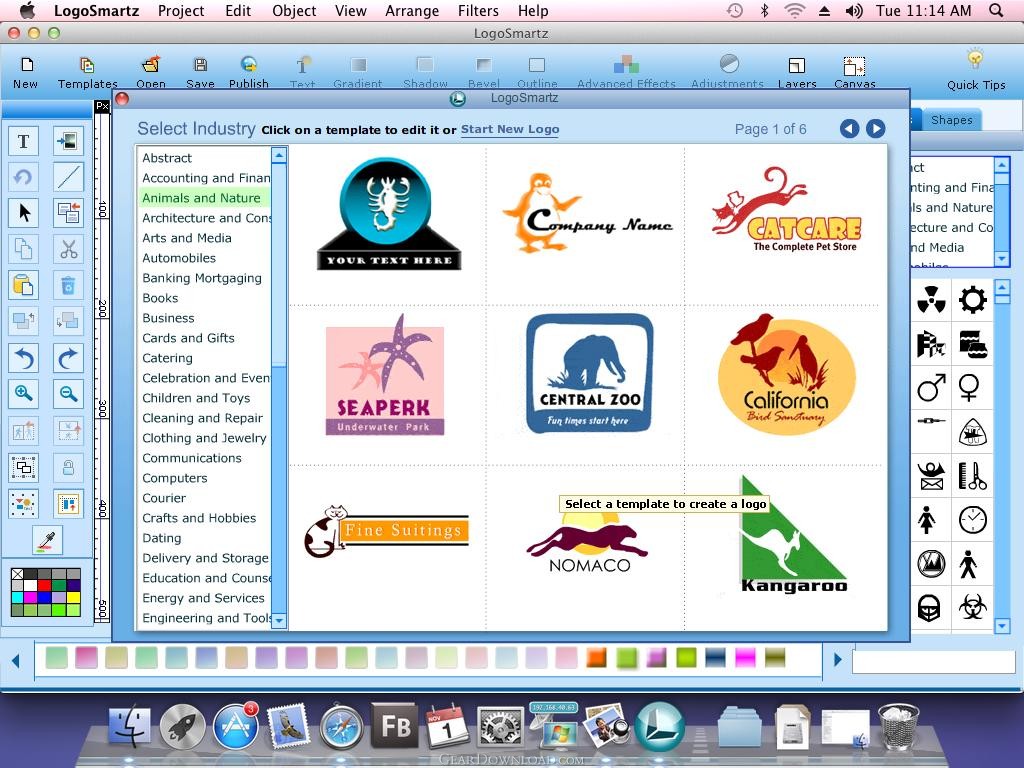Open Templates from the toolbar

(x=88, y=72)
